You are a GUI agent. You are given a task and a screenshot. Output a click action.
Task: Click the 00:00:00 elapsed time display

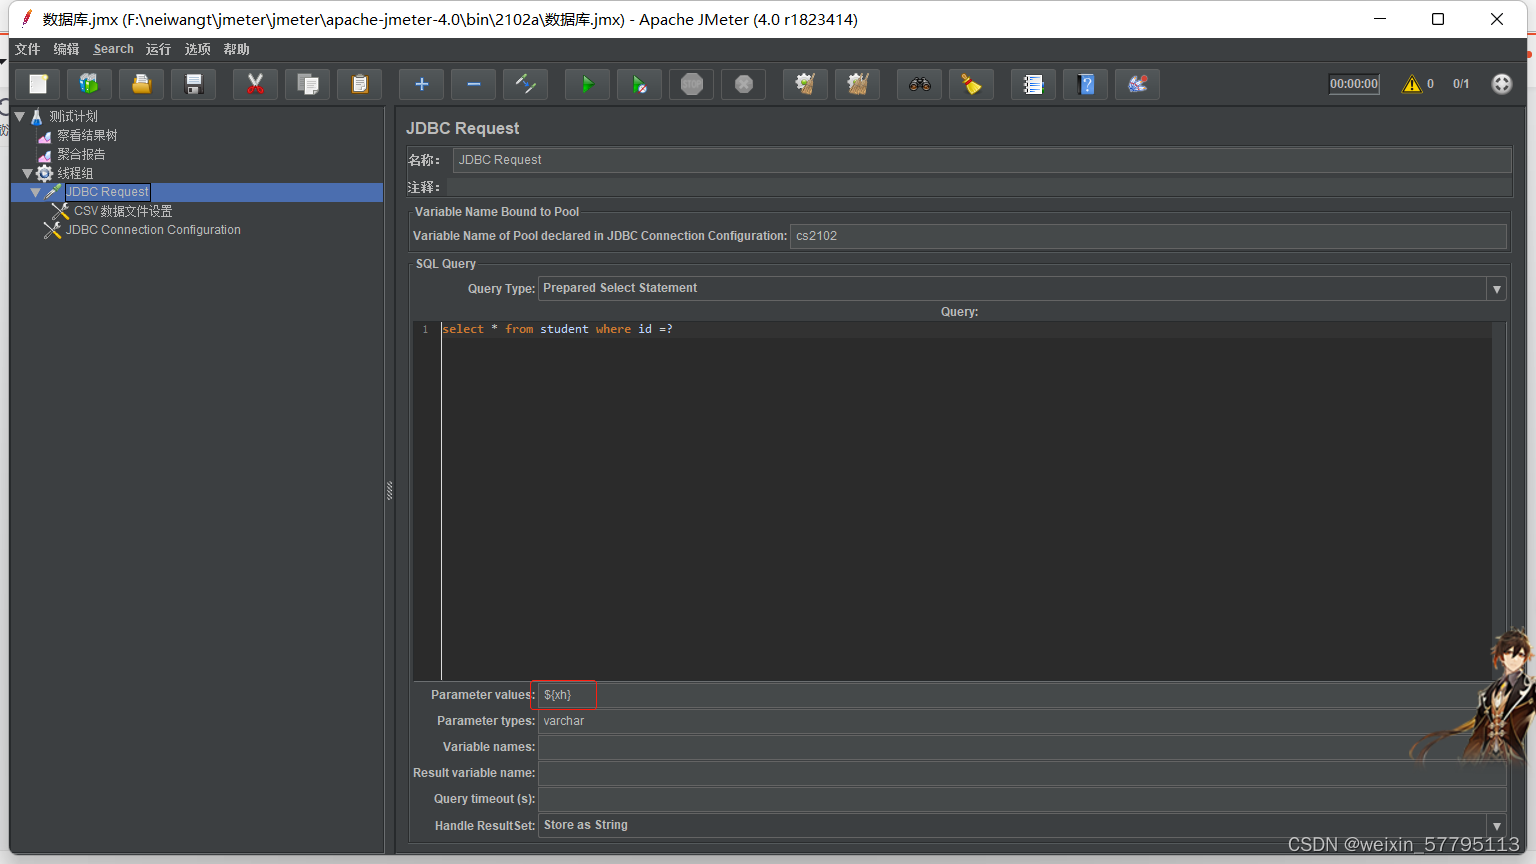click(x=1354, y=84)
